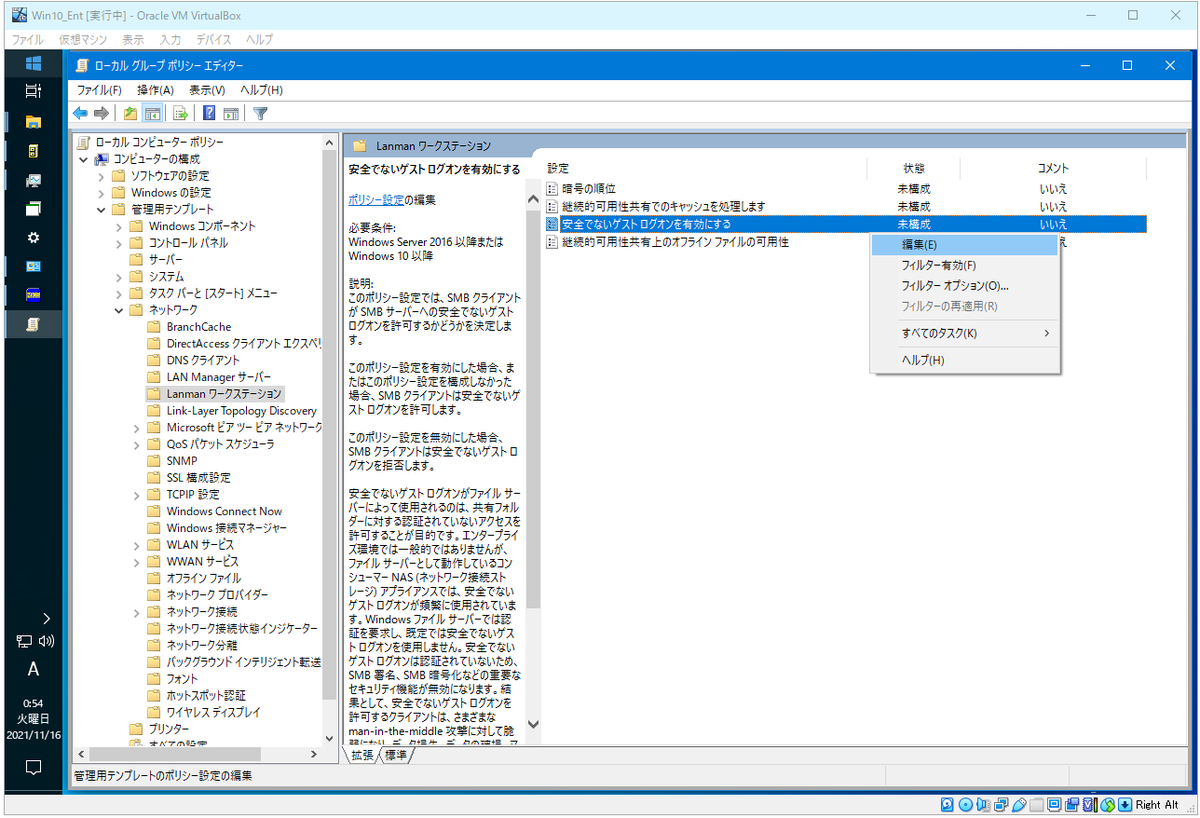Choose ヘルプ(H) in the context menu
This screenshot has height=818, width=1200.
coord(965,360)
